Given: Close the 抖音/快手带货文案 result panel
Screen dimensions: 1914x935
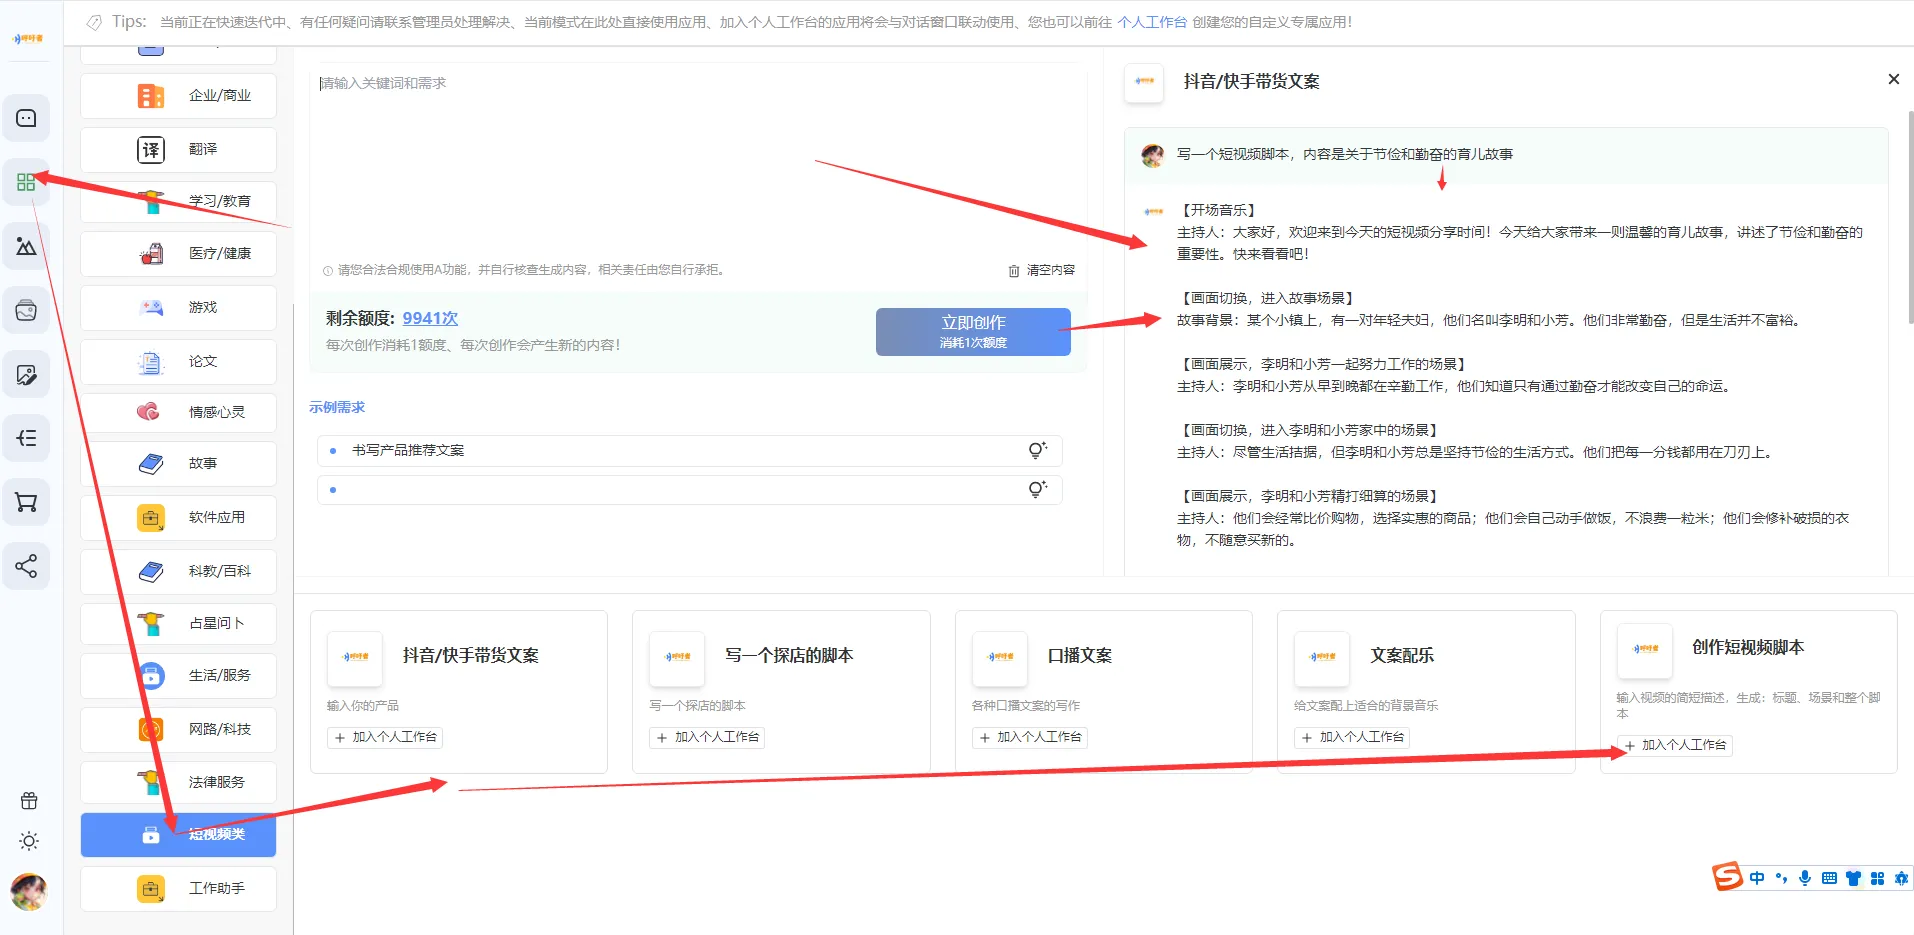Looking at the screenshot, I should click(x=1893, y=79).
